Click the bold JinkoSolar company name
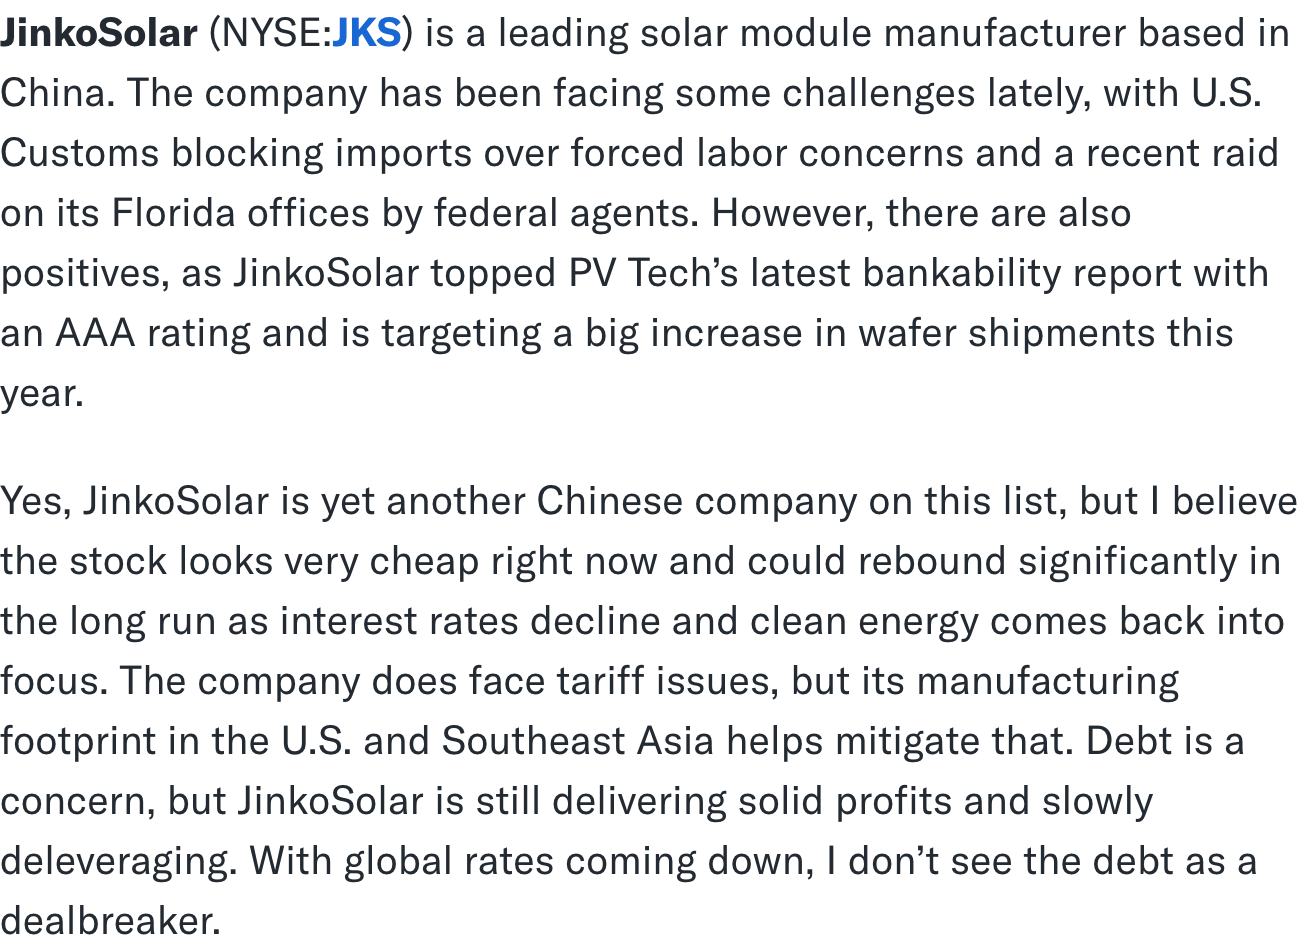 tap(99, 34)
